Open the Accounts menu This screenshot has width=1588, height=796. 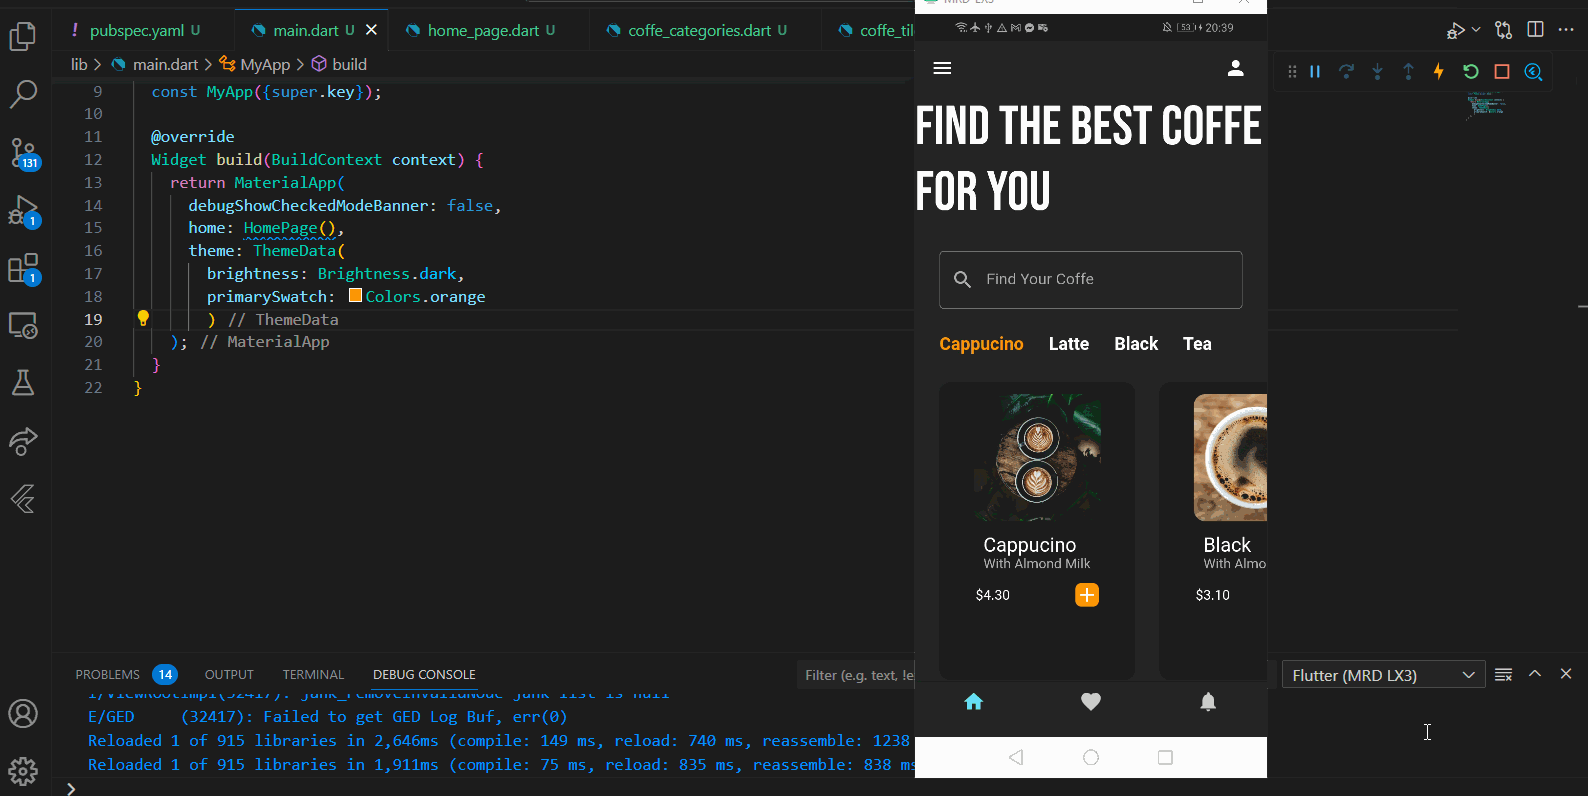click(x=22, y=713)
